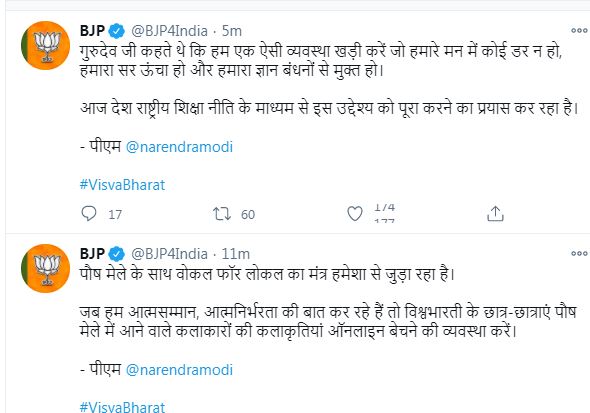This screenshot has height=413, width=590.
Task: Open more options on the 5m tweet
Action: tap(579, 30)
